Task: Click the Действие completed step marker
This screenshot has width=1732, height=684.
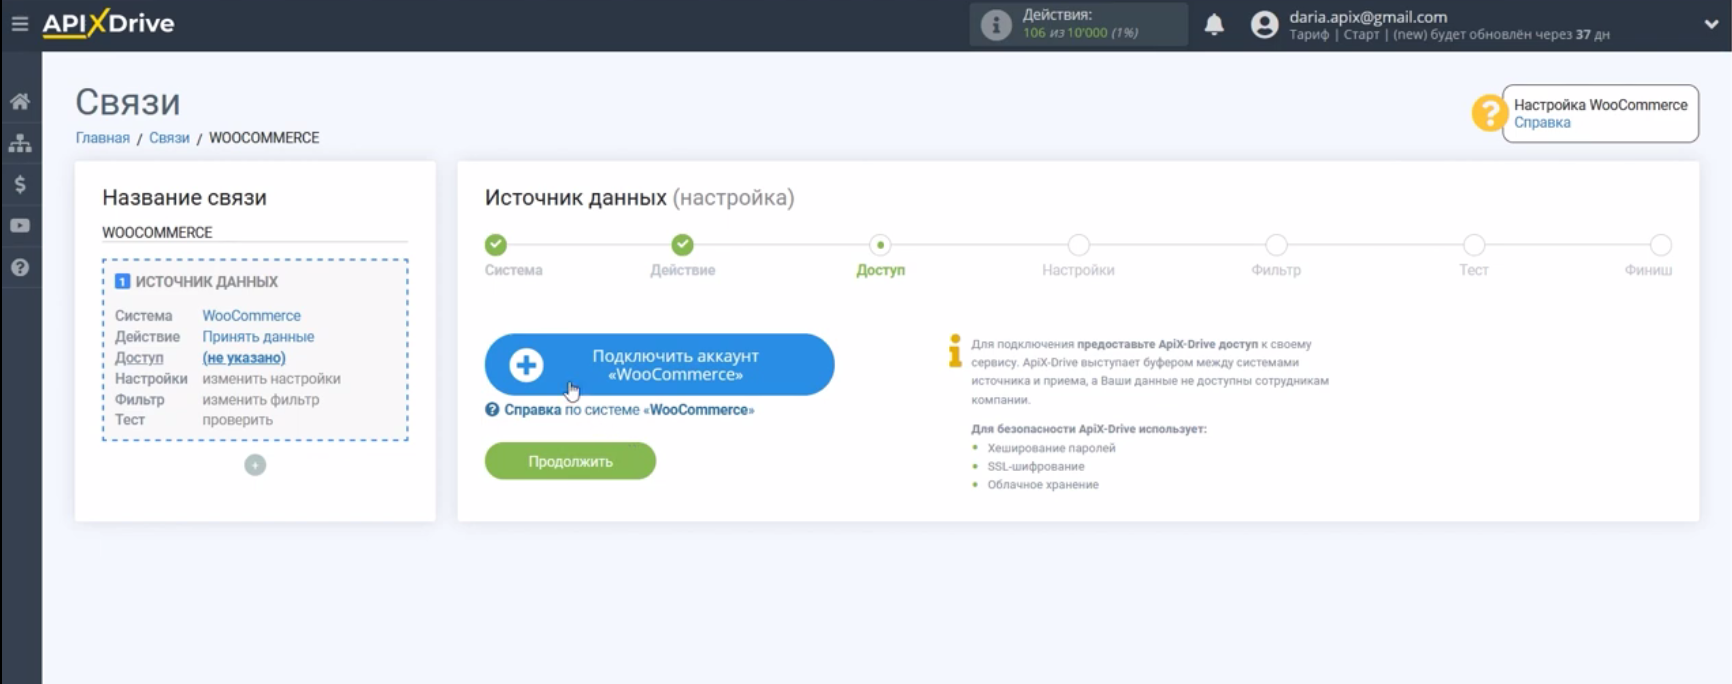Action: [x=683, y=245]
